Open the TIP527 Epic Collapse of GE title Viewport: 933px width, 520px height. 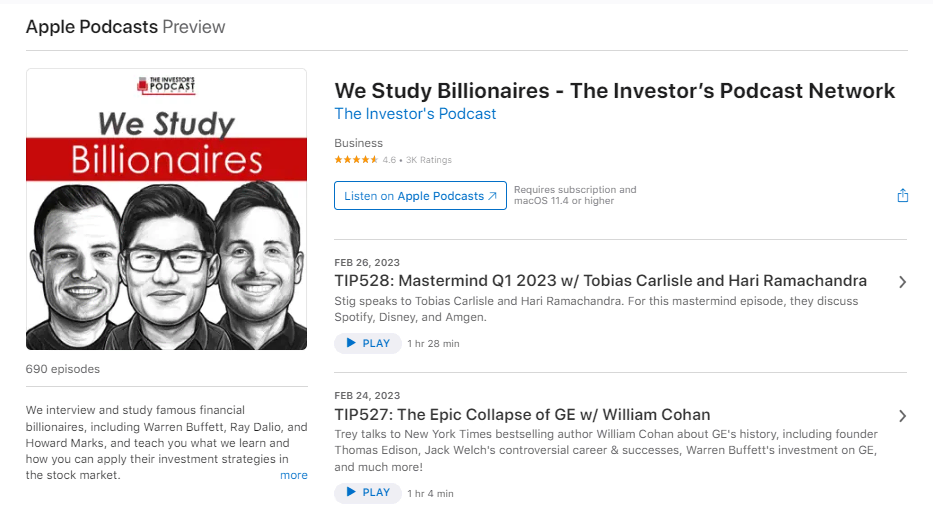coord(522,414)
